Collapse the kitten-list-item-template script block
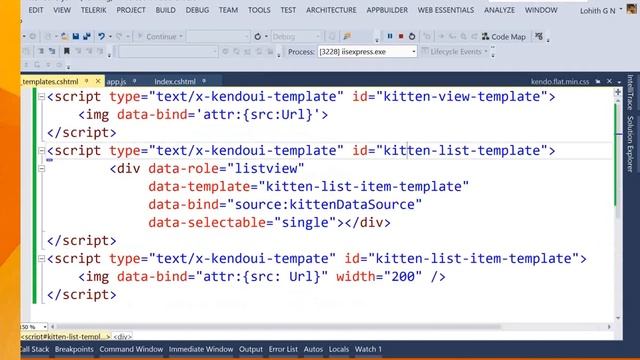Viewport: 640px width, 360px height. tap(41, 258)
